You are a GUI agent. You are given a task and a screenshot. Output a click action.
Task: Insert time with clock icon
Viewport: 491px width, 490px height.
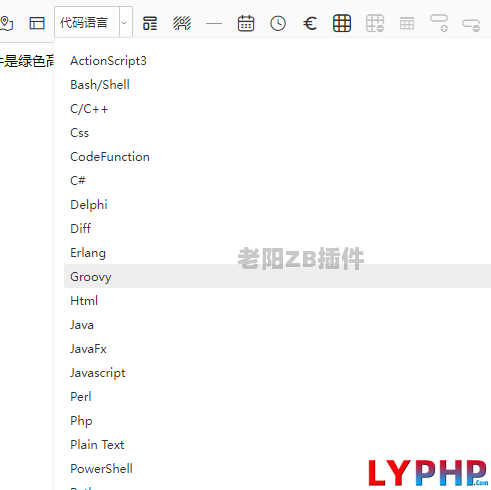tap(278, 23)
